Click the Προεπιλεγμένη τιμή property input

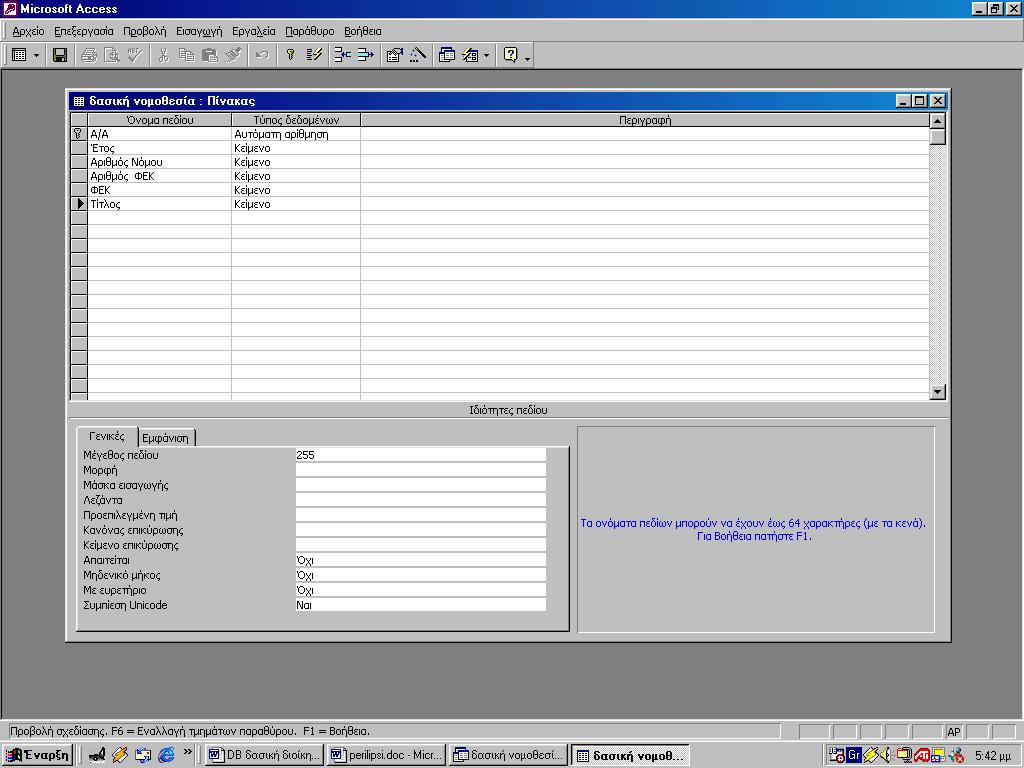420,515
